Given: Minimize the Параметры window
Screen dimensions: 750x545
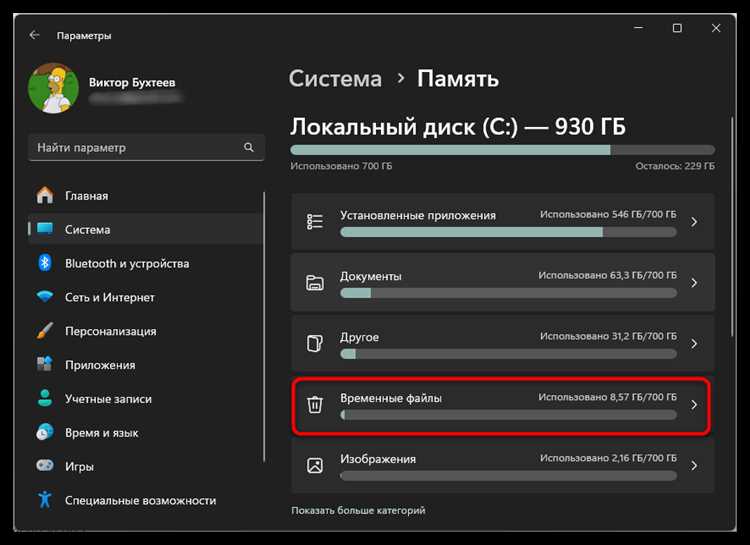Looking at the screenshot, I should (639, 28).
